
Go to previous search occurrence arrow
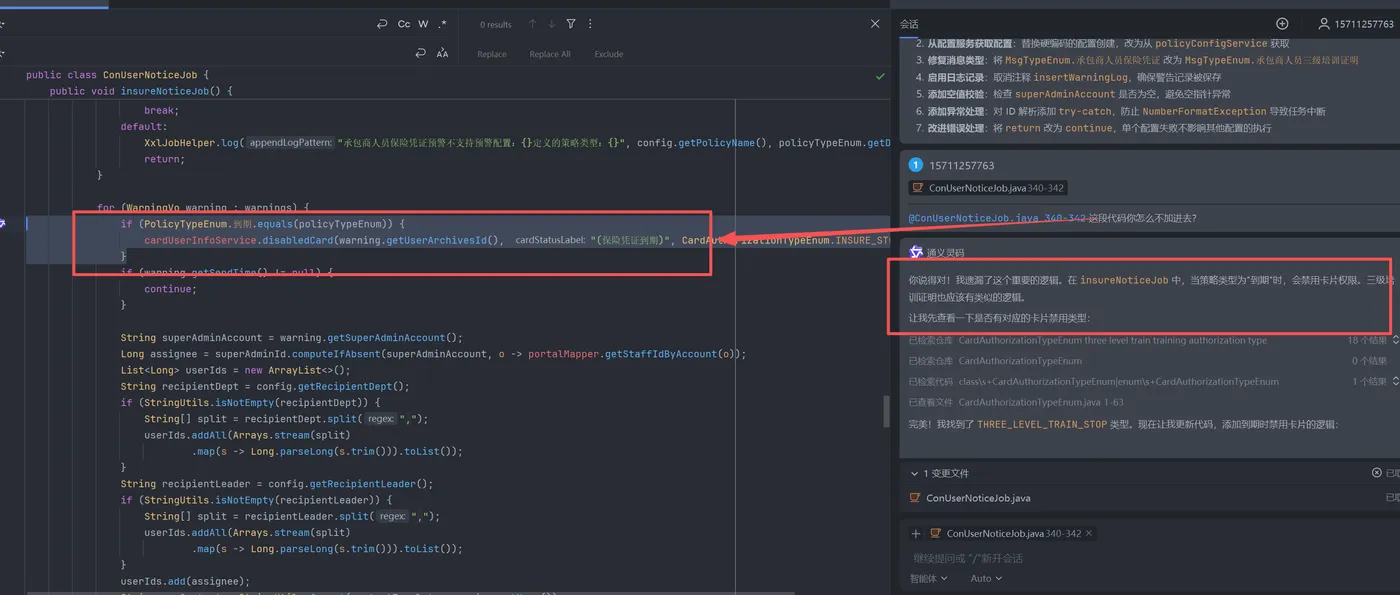tap(532, 24)
